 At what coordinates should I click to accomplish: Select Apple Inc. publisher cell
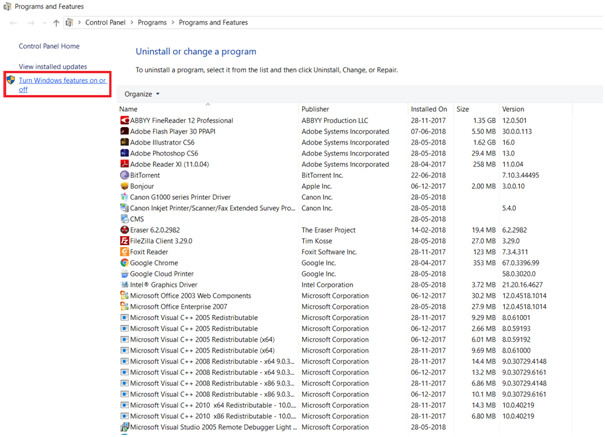316,186
